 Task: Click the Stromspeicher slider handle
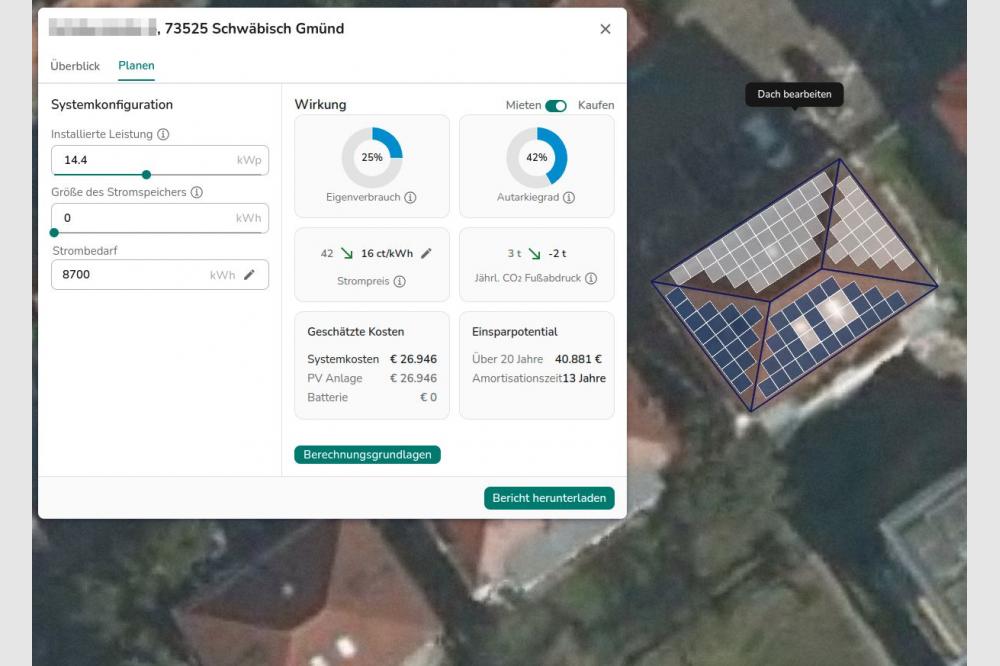pyautogui.click(x=55, y=231)
